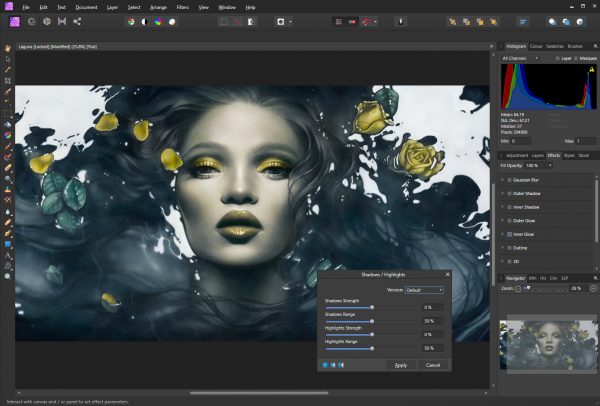The image size is (600, 406).
Task: Toggle the grid display toolbar icon
Action: (x=338, y=22)
